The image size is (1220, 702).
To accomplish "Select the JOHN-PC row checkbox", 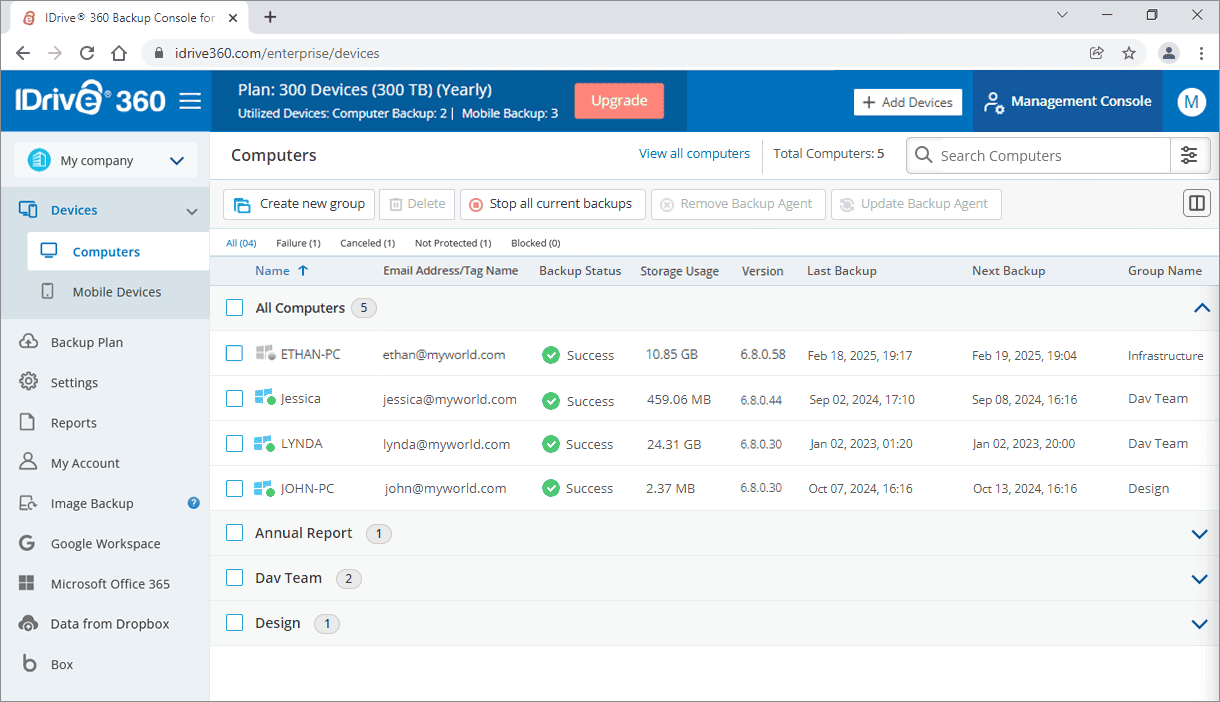I will tap(234, 488).
